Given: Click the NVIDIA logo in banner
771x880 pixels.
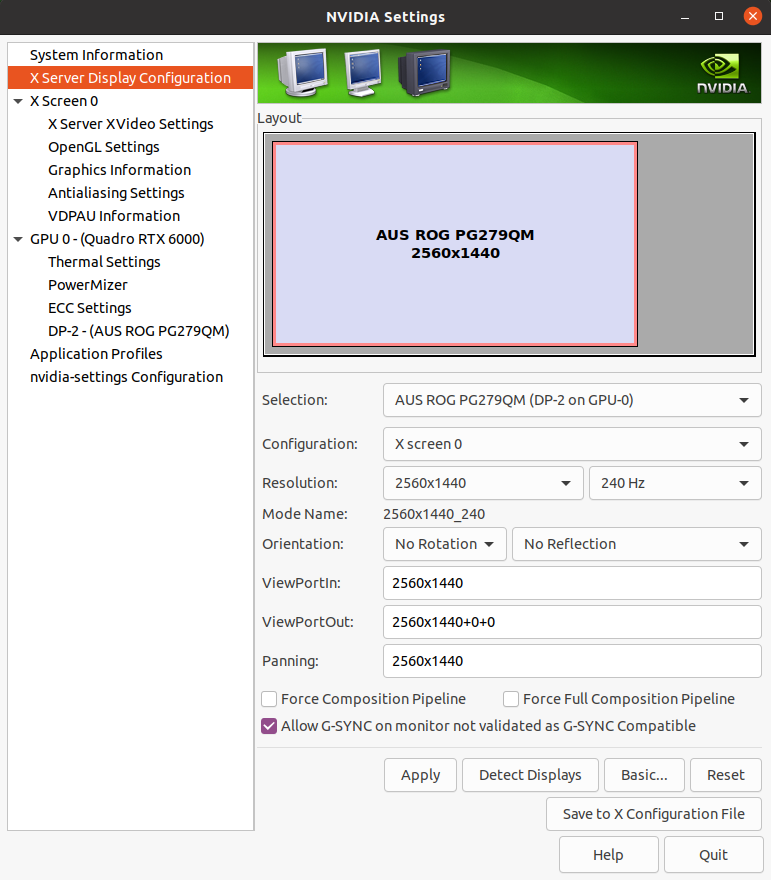Looking at the screenshot, I should coord(722,73).
